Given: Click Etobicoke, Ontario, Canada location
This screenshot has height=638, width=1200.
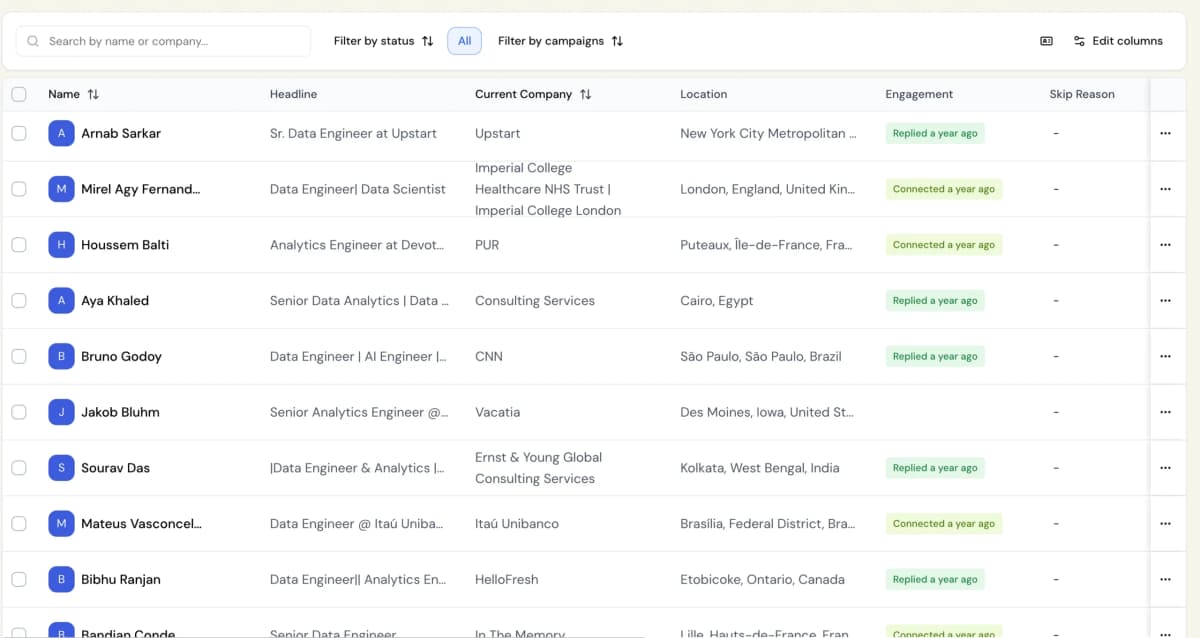Looking at the screenshot, I should point(762,580).
